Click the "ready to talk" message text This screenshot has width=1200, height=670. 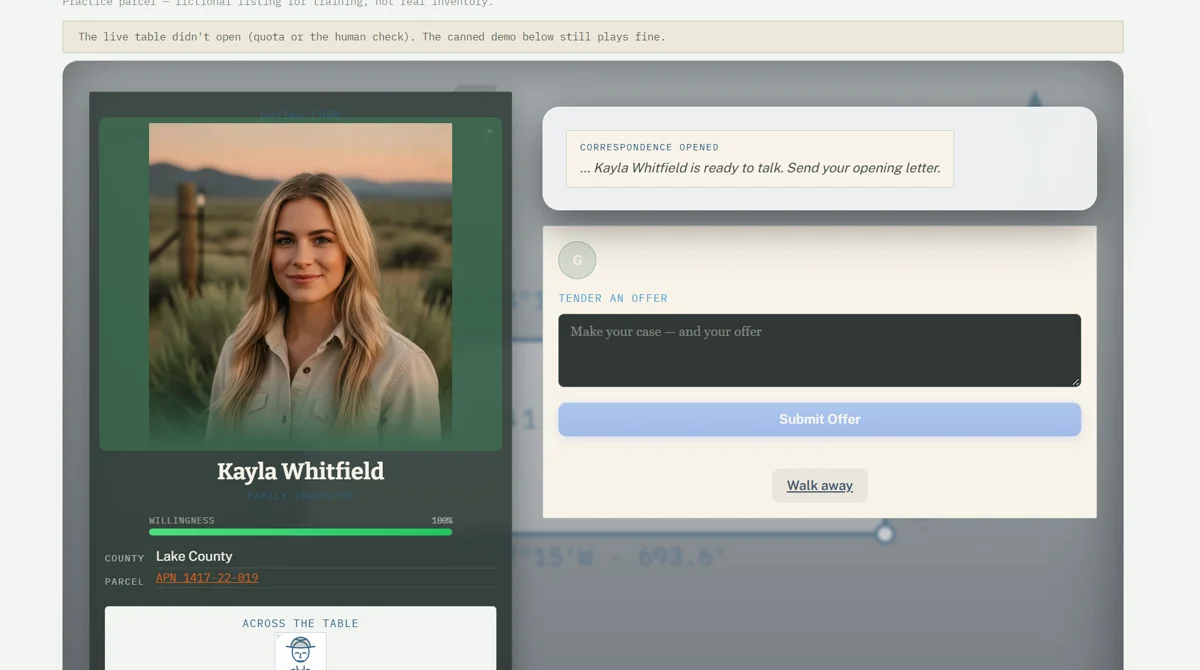click(760, 168)
